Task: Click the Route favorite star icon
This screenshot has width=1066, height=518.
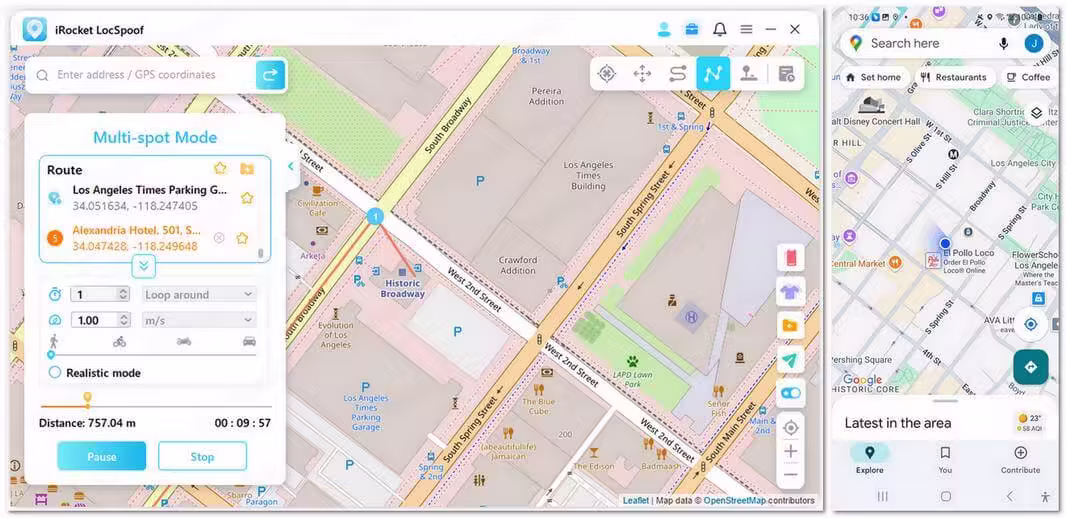Action: 220,168
